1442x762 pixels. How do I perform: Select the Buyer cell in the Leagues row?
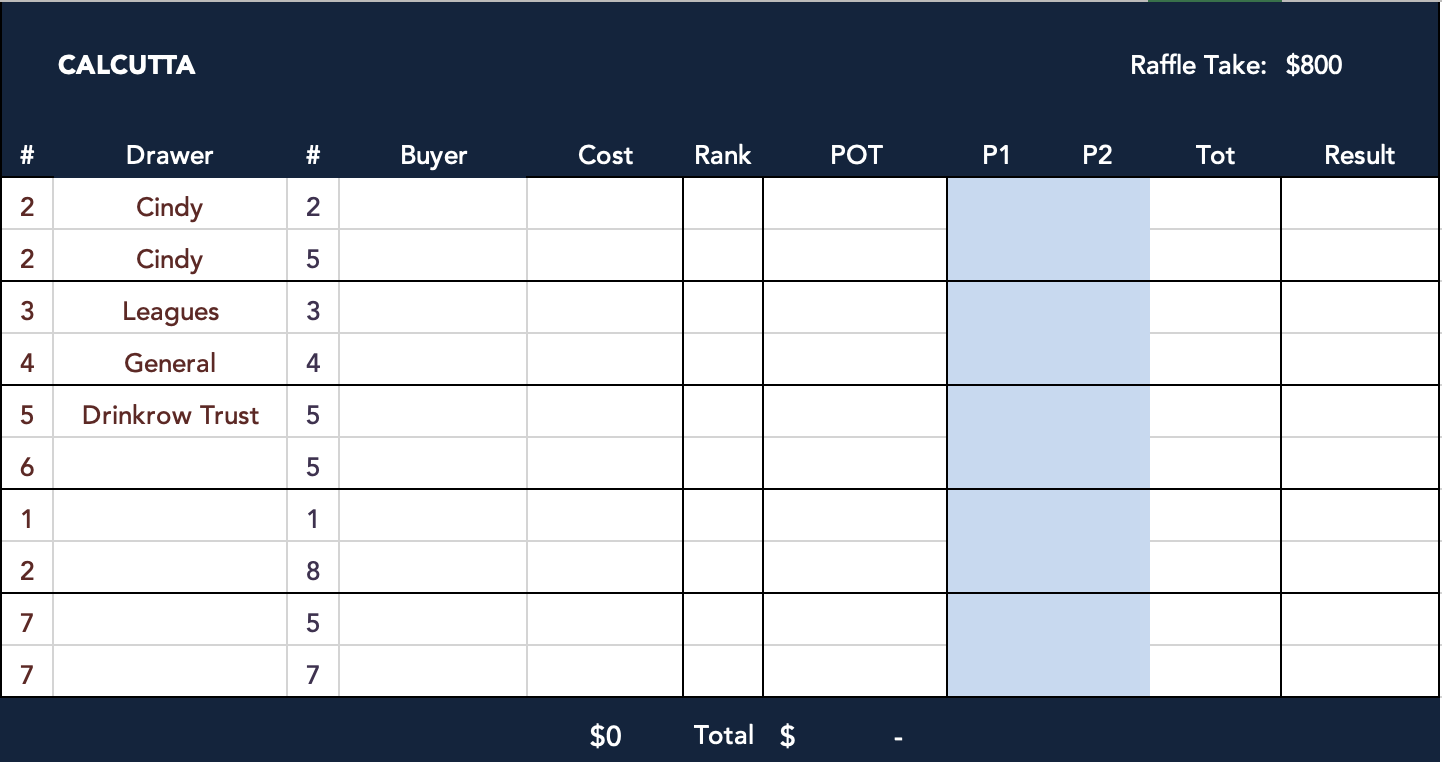[433, 311]
